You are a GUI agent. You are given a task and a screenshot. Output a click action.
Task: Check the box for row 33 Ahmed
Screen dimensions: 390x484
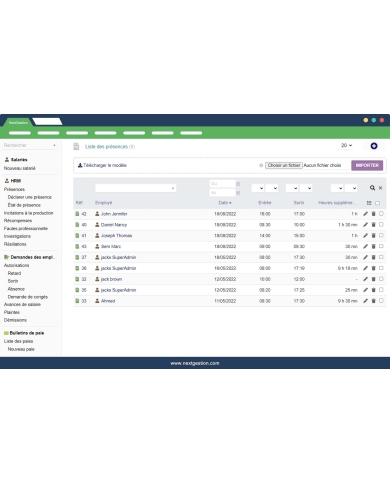tap(381, 300)
